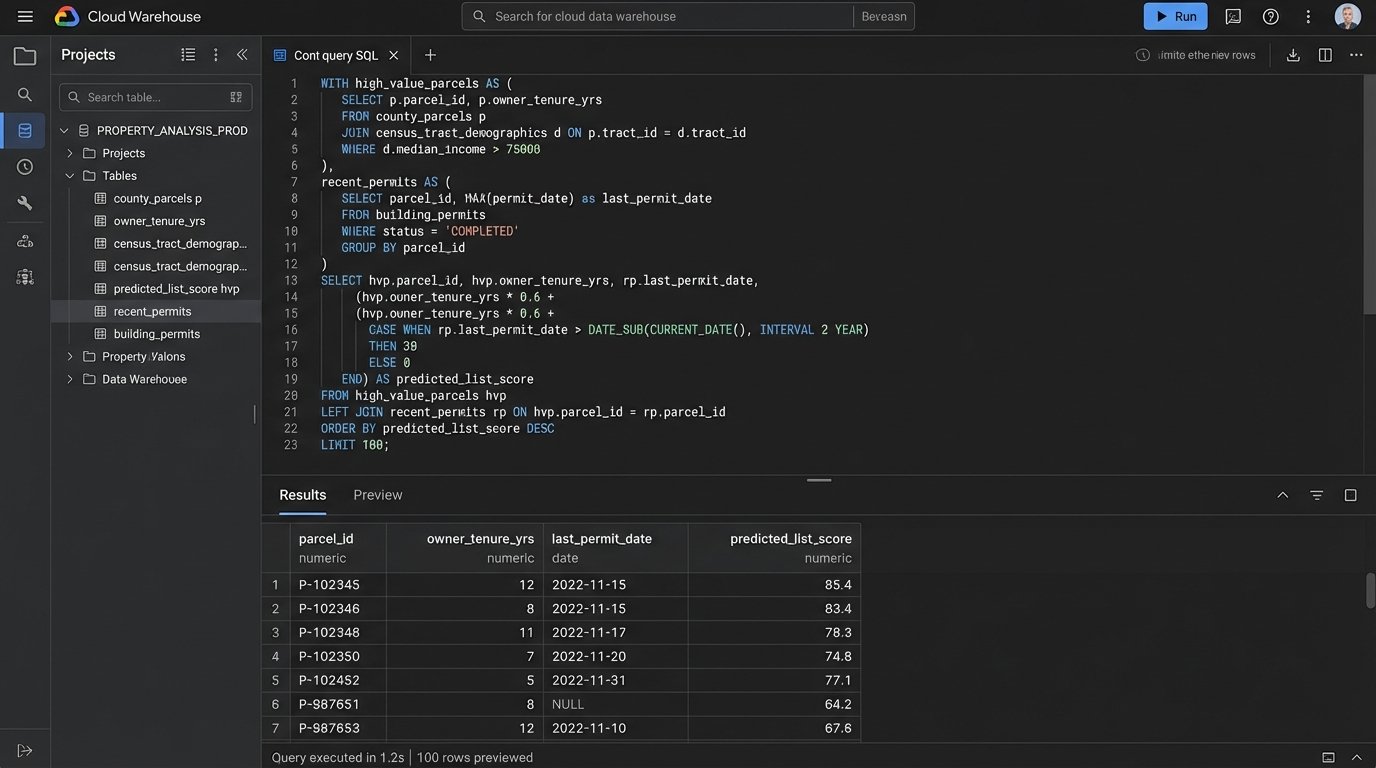Open the help question mark icon

click(1271, 16)
